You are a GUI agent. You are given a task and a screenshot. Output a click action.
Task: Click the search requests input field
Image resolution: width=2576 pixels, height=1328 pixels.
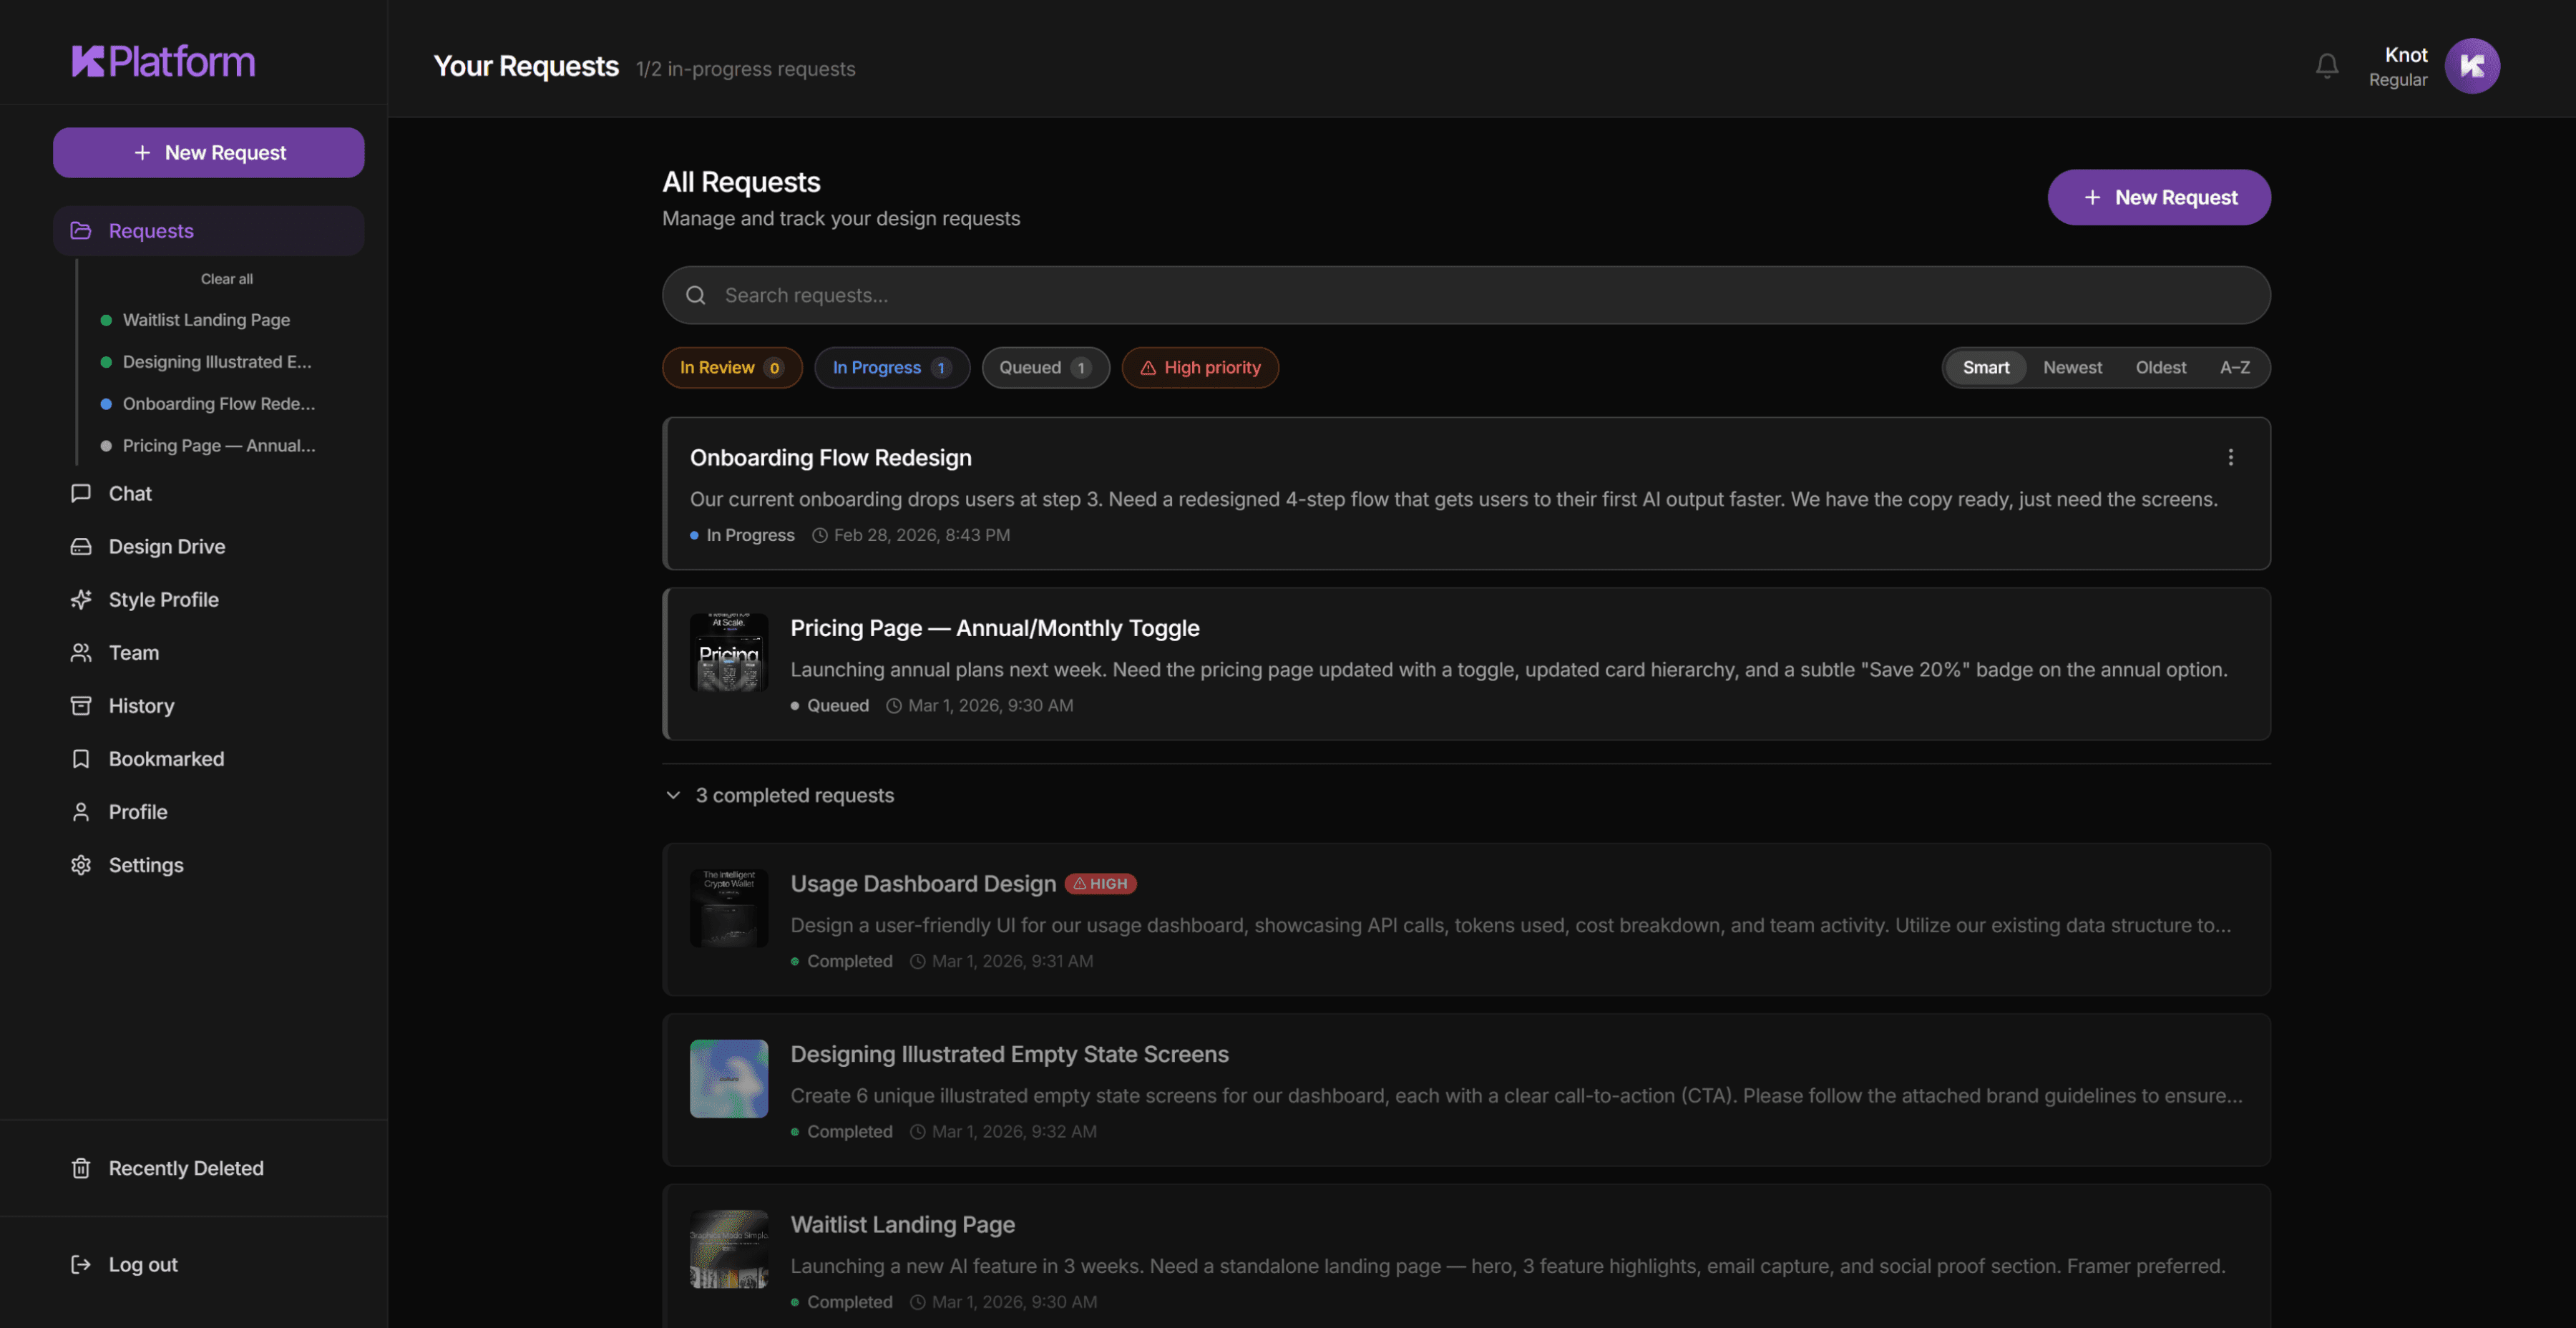click(1465, 295)
